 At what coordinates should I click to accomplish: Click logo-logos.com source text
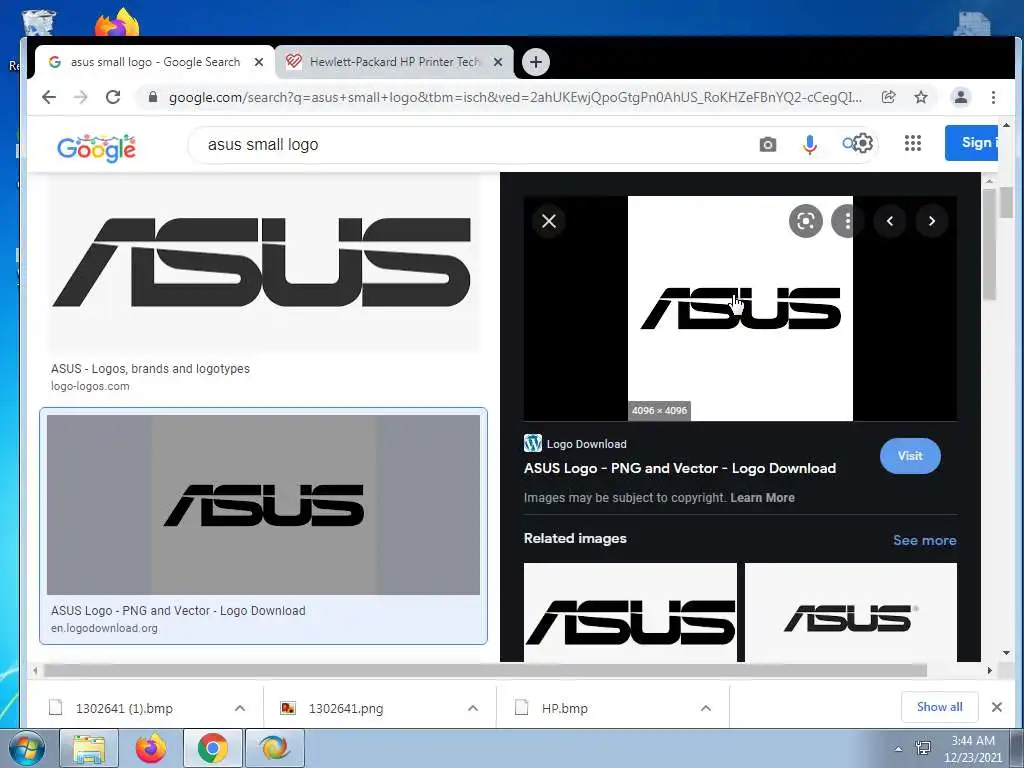[x=90, y=386]
